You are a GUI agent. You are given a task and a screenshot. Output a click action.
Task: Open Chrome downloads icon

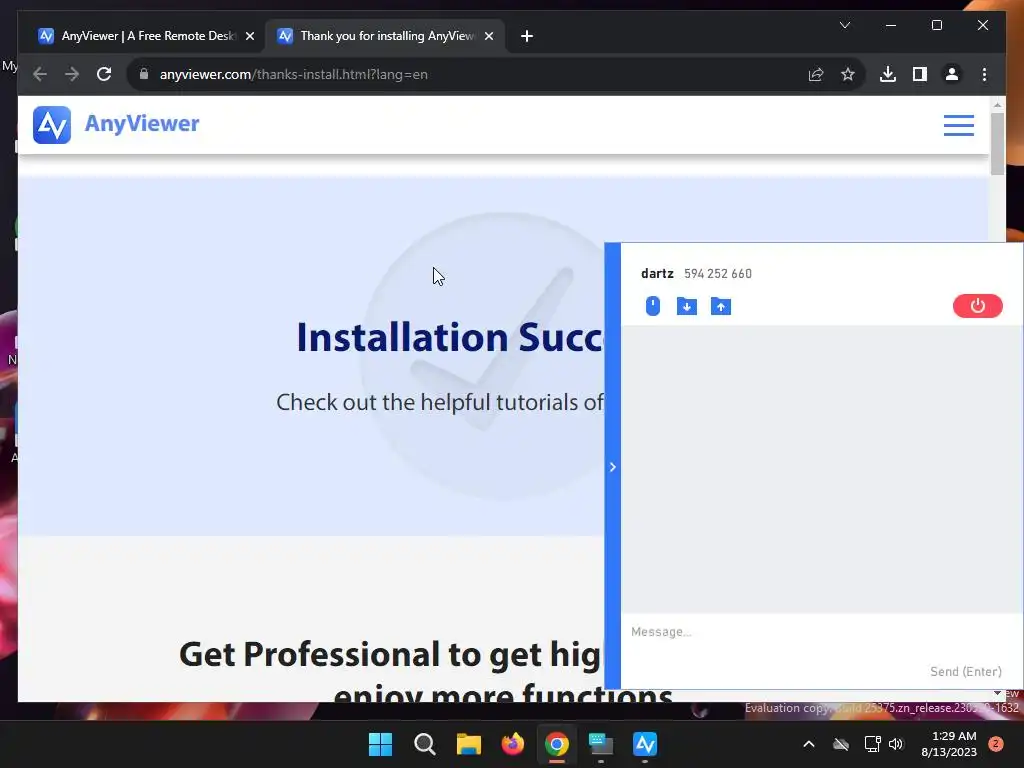[x=888, y=74]
